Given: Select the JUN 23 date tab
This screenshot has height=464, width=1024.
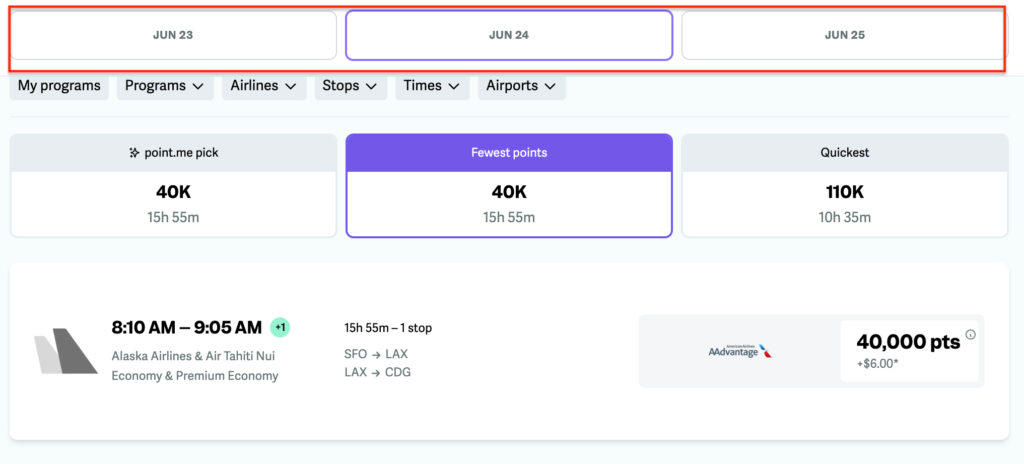Looking at the screenshot, I should click(x=173, y=35).
